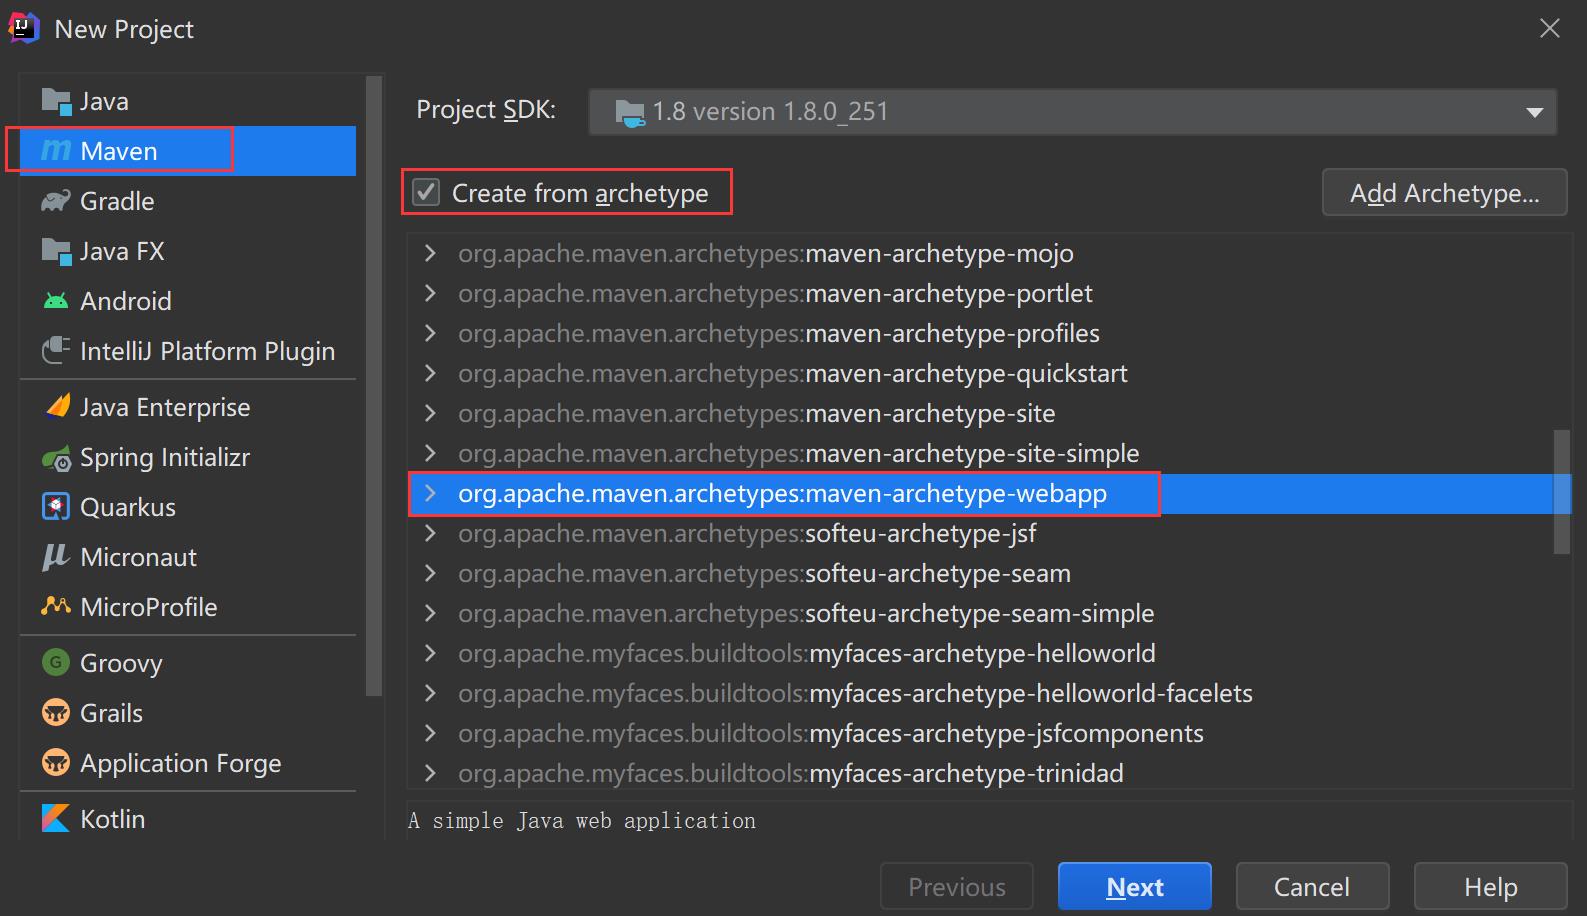Click the Application Forge icon
The height and width of the screenshot is (916, 1587).
click(x=56, y=763)
